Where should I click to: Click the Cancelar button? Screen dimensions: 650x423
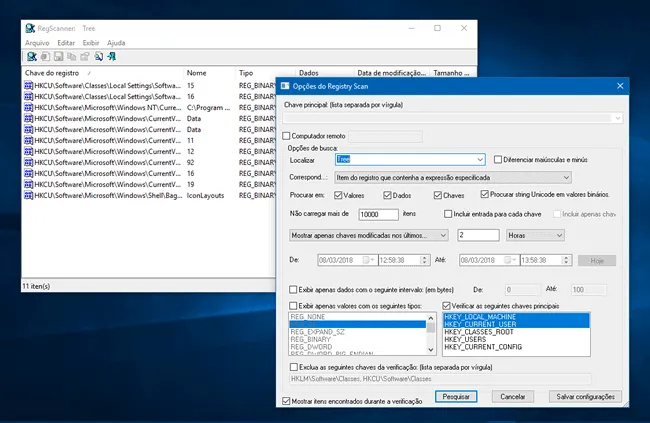point(513,396)
